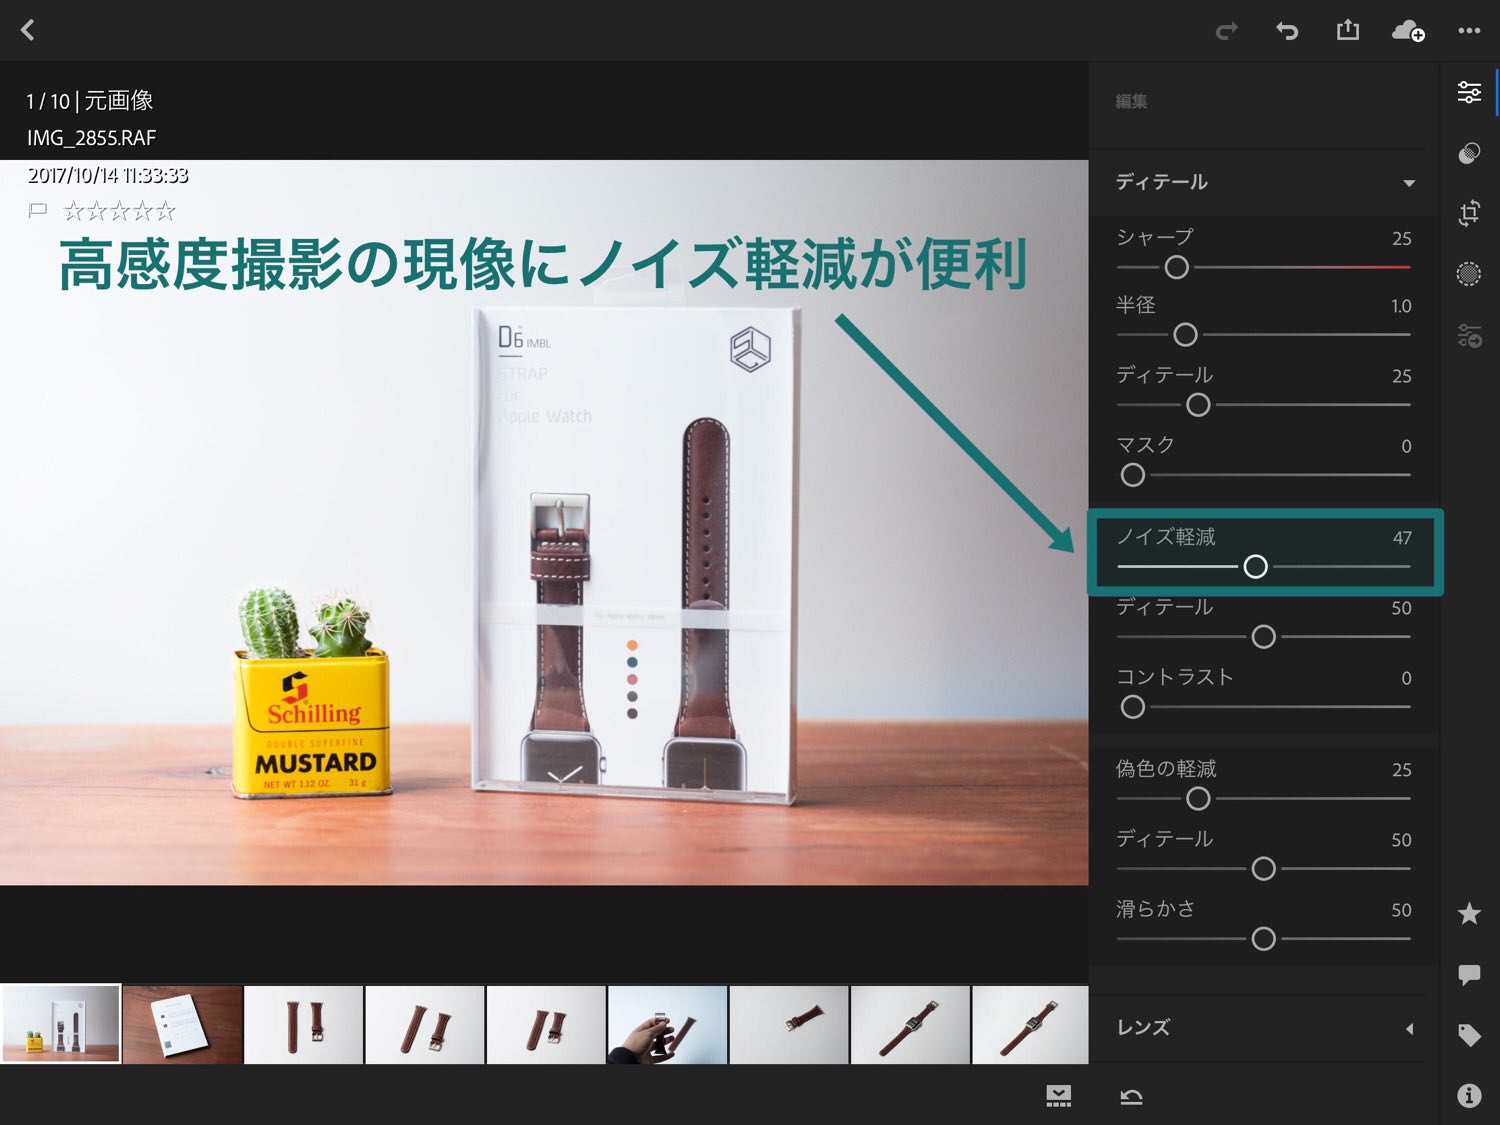The height and width of the screenshot is (1125, 1500).
Task: Open the crop and rotate tool
Action: 1468,213
